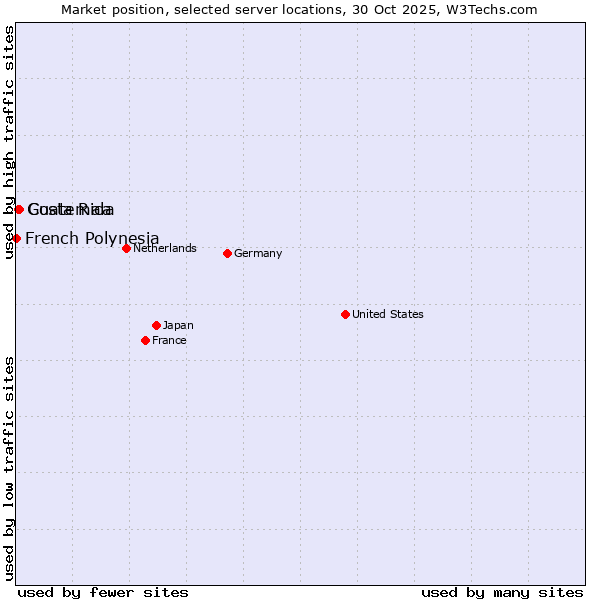Click the empty plot area below United States
The height and width of the screenshot is (600, 600).
tap(345, 450)
